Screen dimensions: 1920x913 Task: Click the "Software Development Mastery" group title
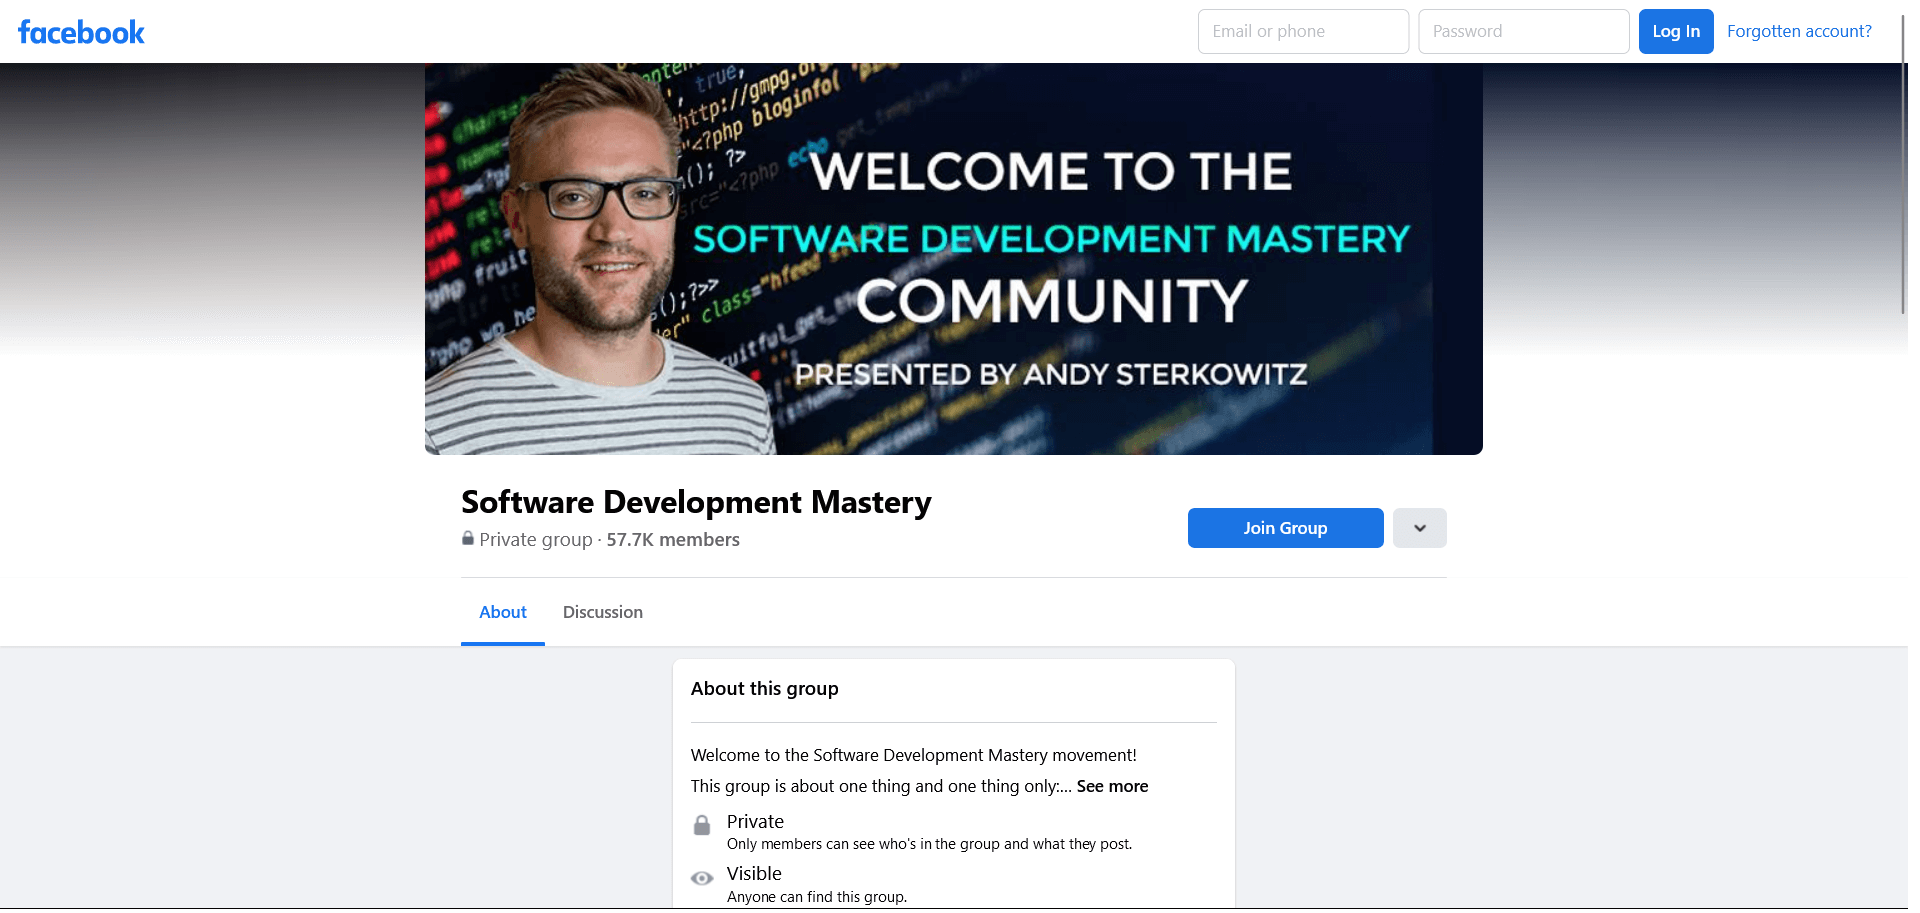coord(696,502)
